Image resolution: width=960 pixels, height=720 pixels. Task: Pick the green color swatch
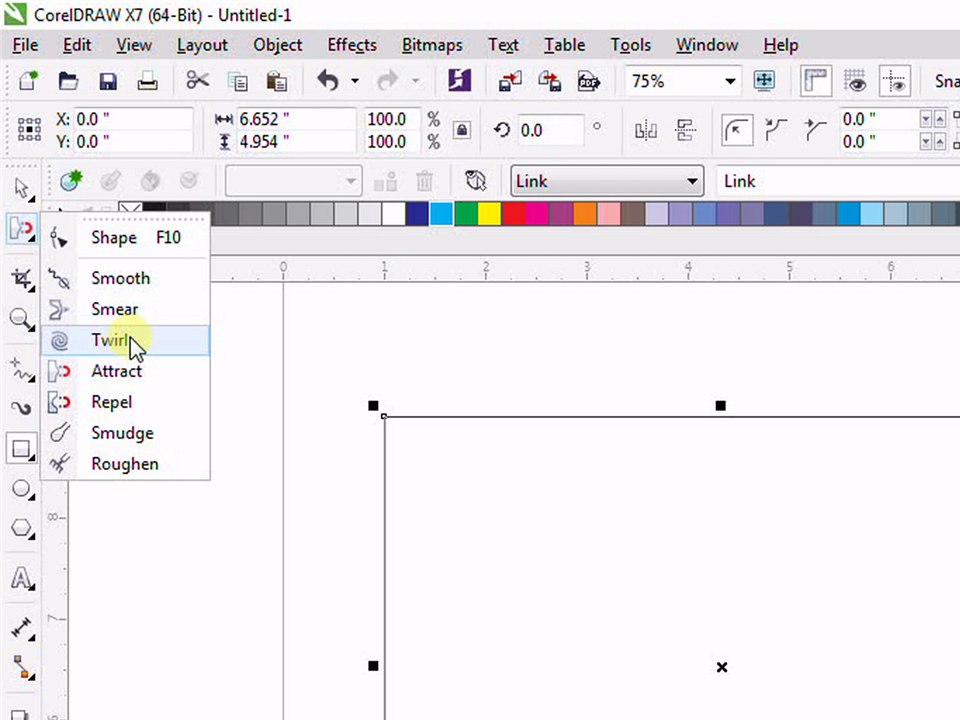point(466,214)
